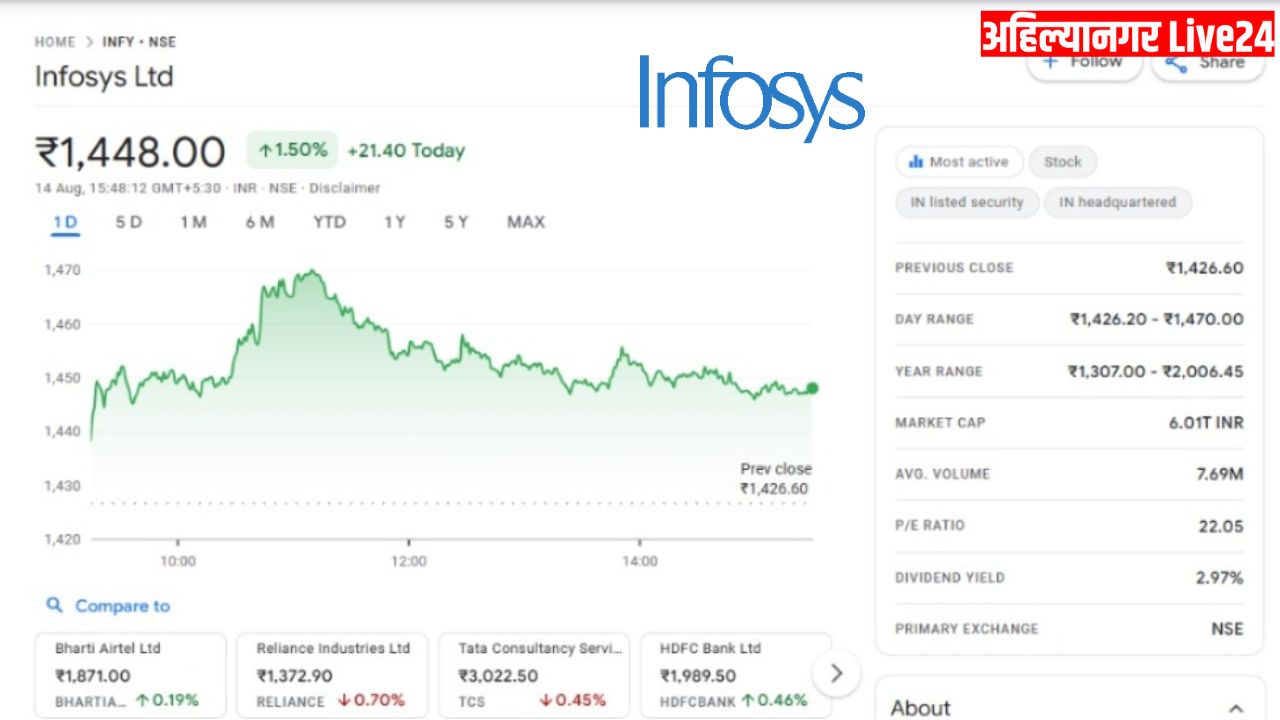
Task: Click the Infosys Ltd title
Action: pos(104,77)
